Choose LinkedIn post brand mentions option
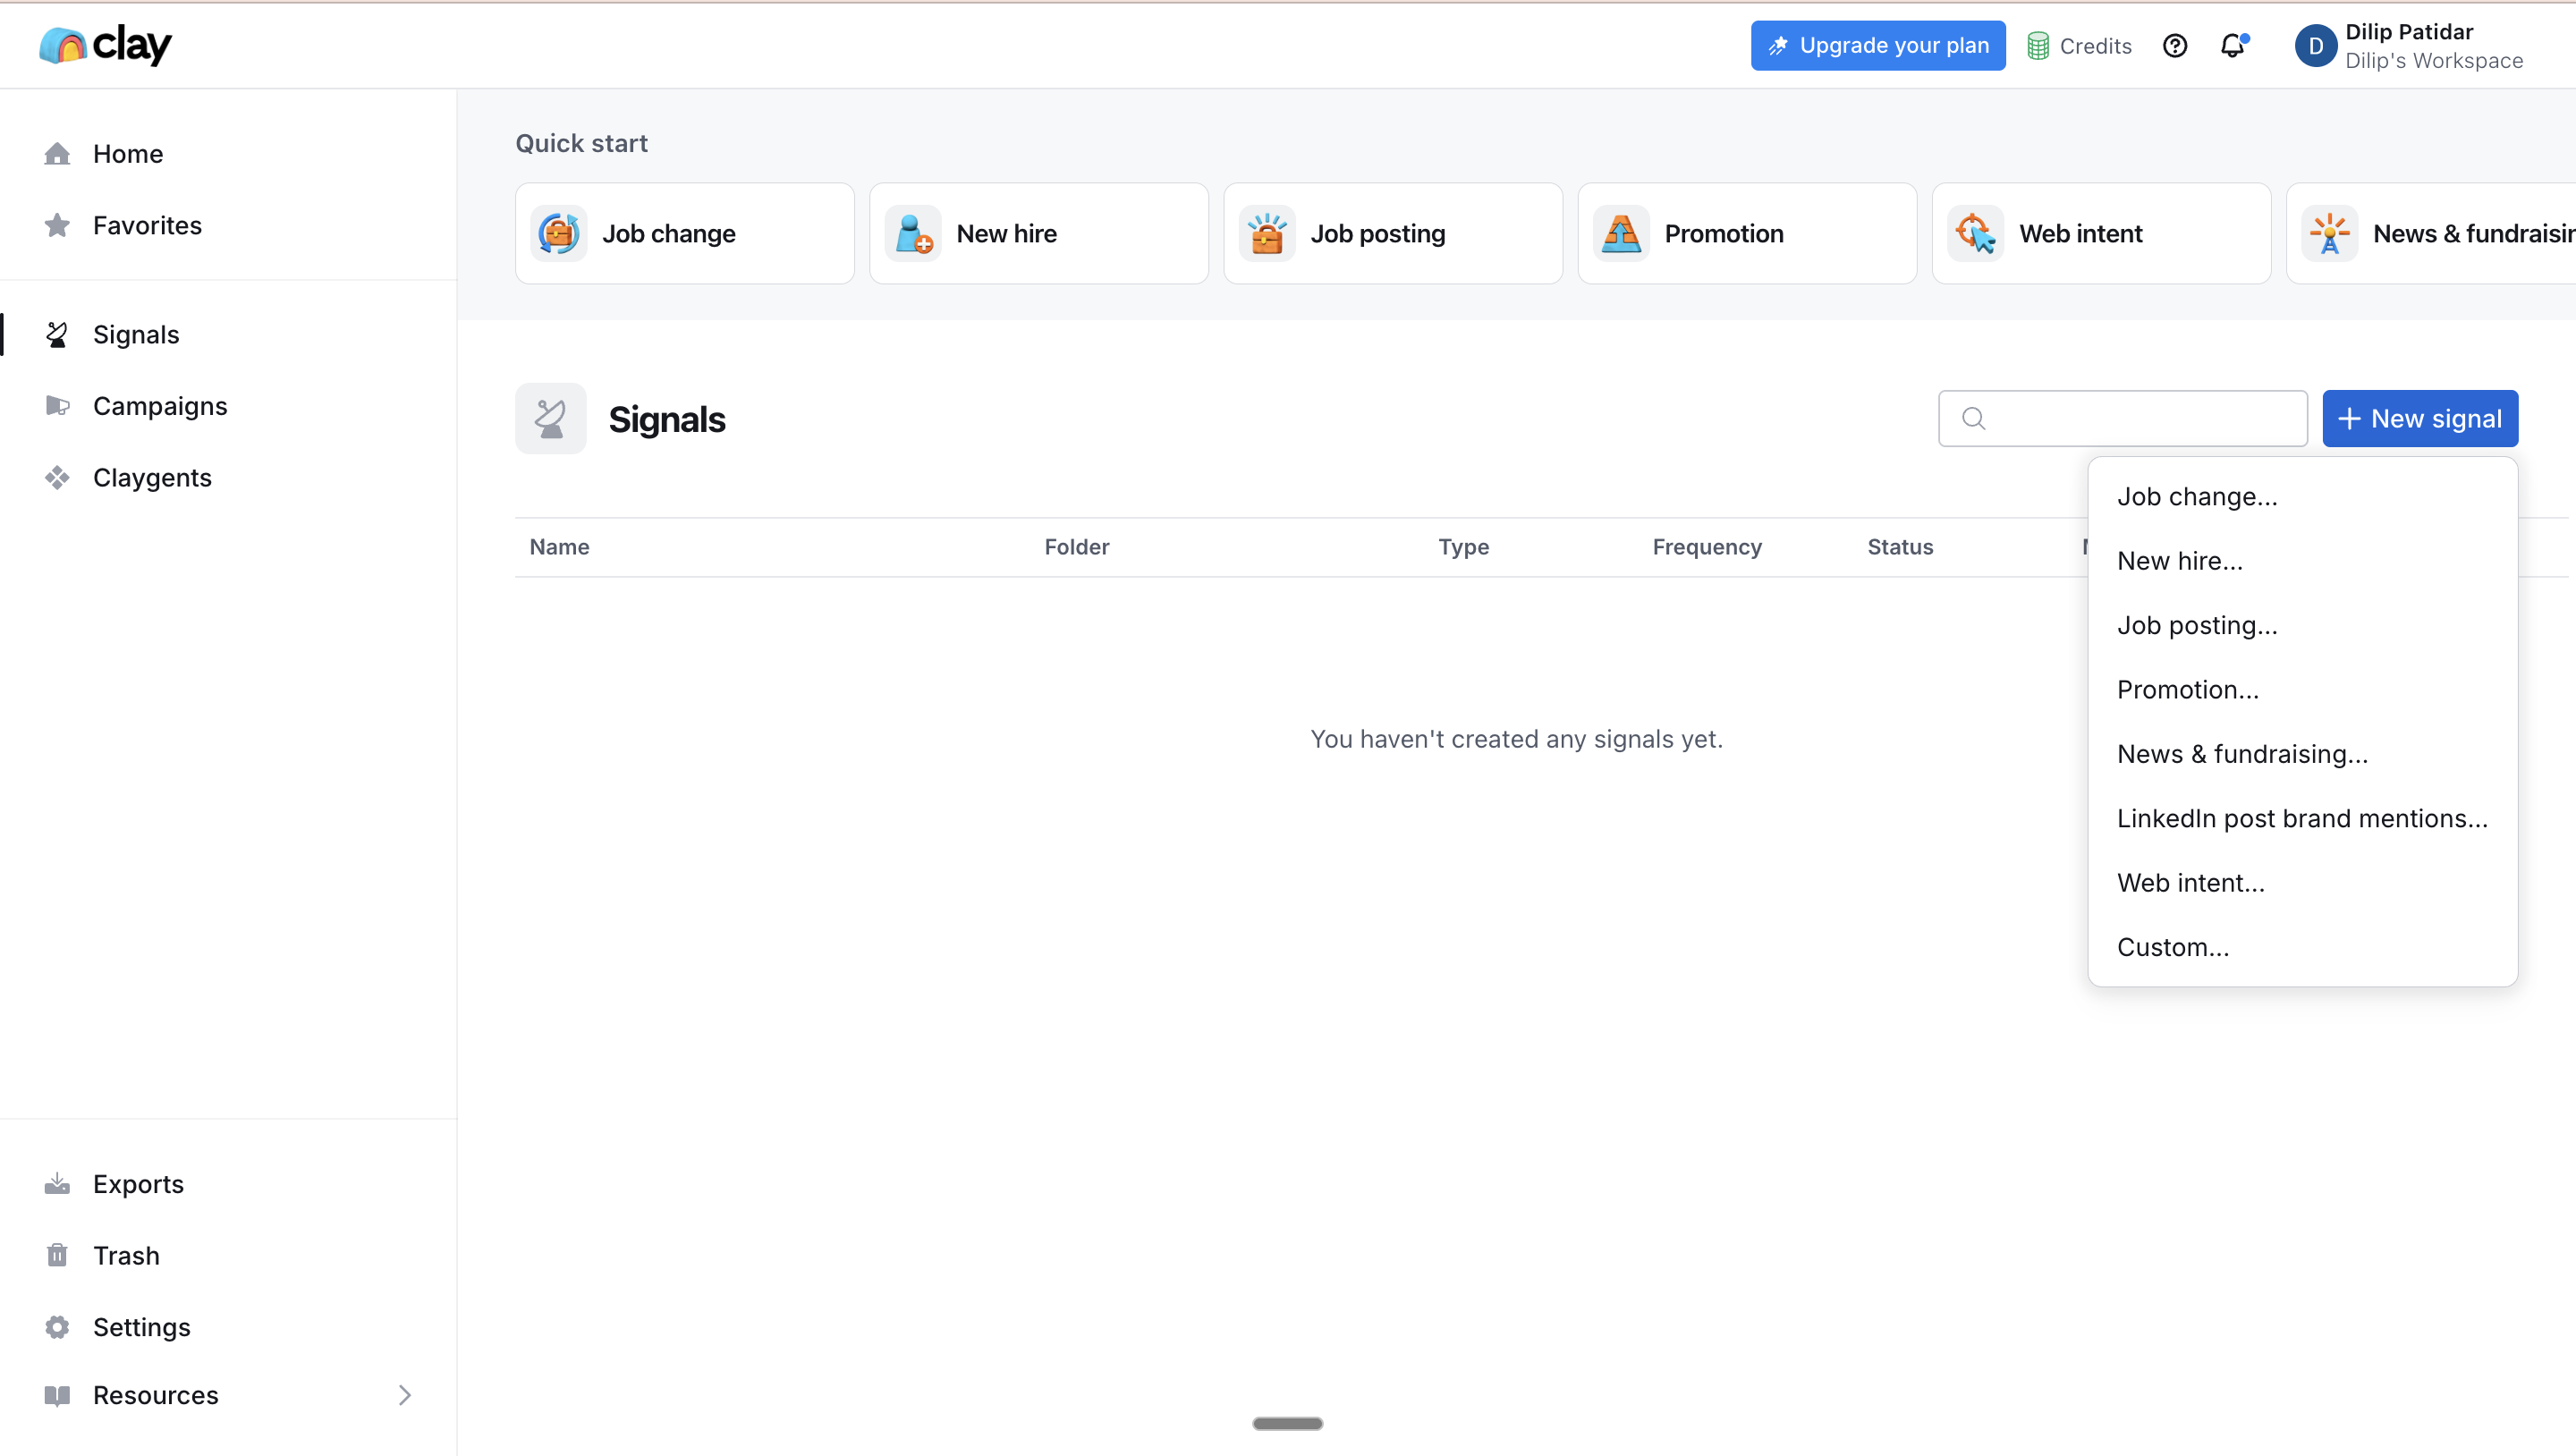Viewport: 2576px width, 1456px height. [x=2301, y=818]
